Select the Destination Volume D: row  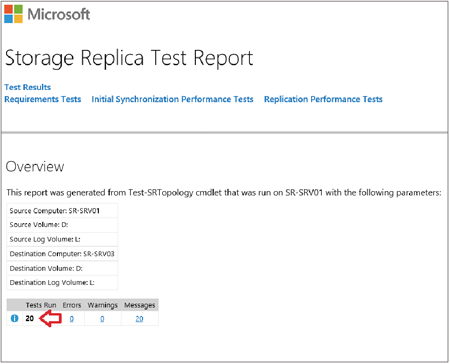62,268
